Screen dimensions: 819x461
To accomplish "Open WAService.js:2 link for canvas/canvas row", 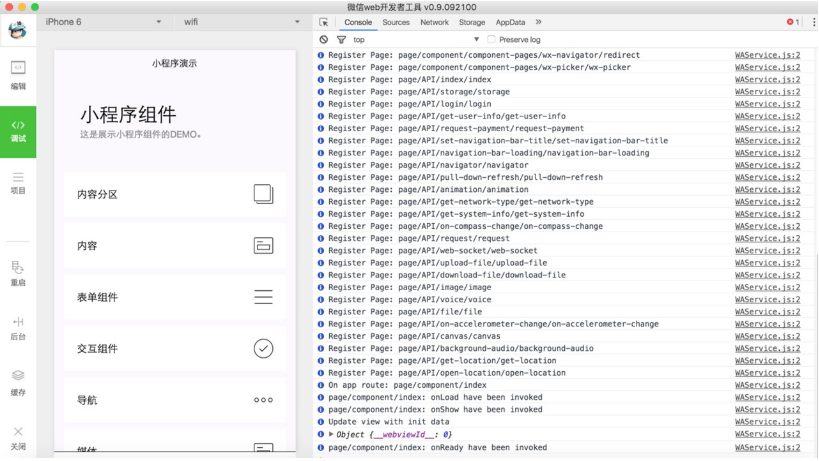I will (x=767, y=336).
